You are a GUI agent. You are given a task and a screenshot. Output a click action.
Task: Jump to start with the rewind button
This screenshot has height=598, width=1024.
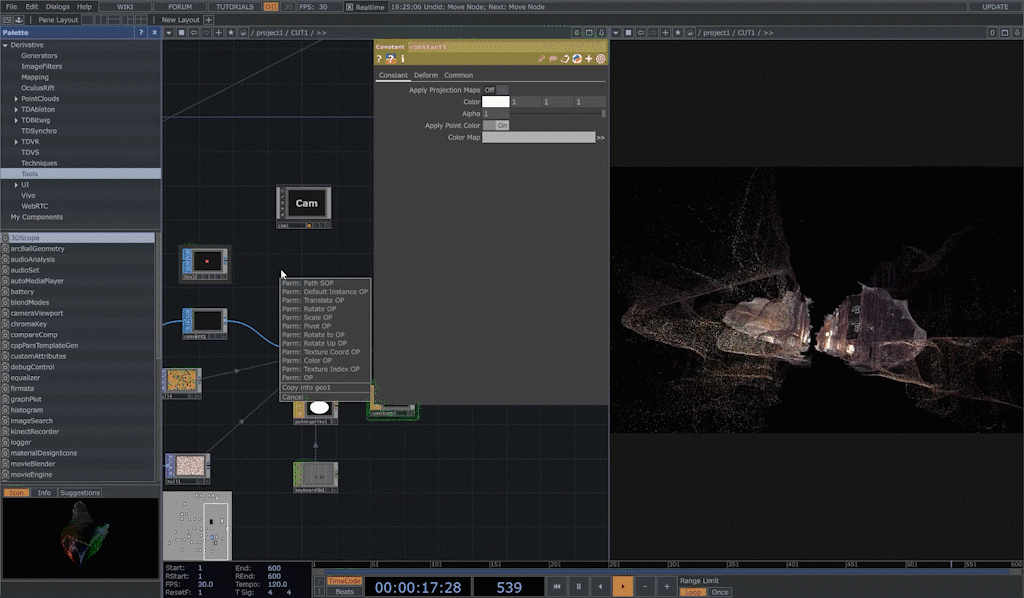tap(557, 586)
